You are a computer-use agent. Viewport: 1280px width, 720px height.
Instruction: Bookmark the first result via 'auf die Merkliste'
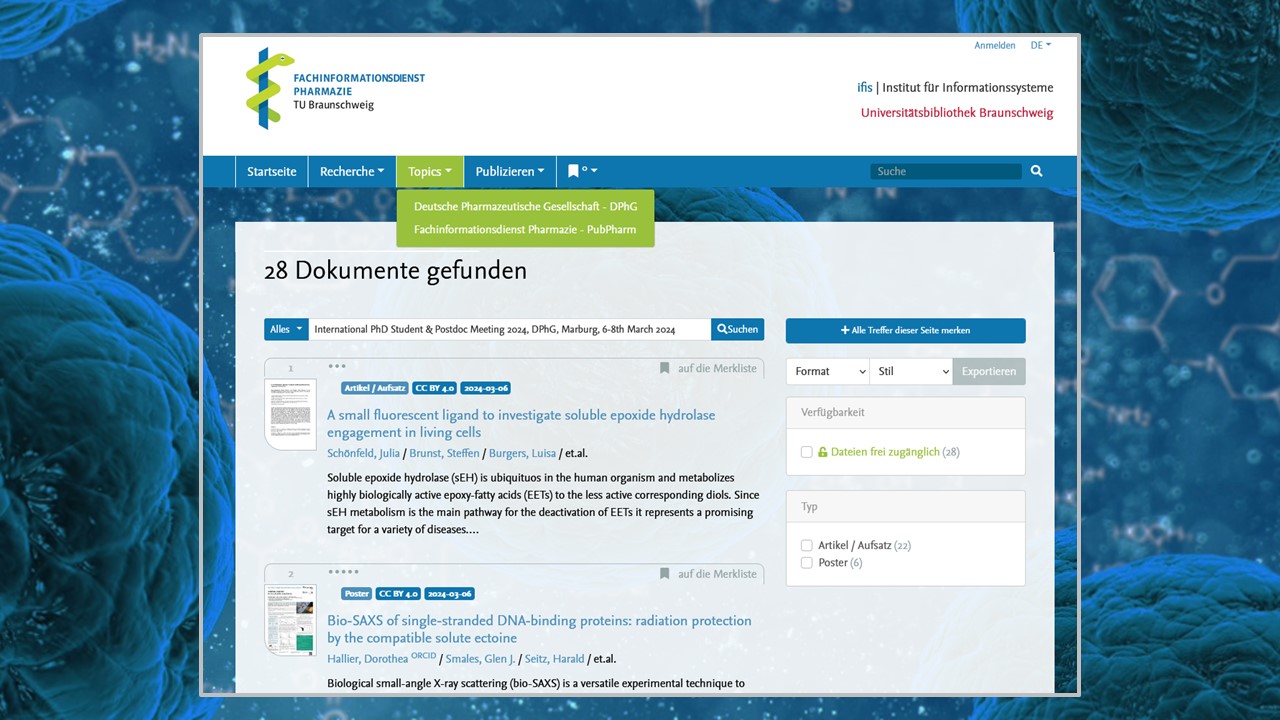tap(707, 368)
